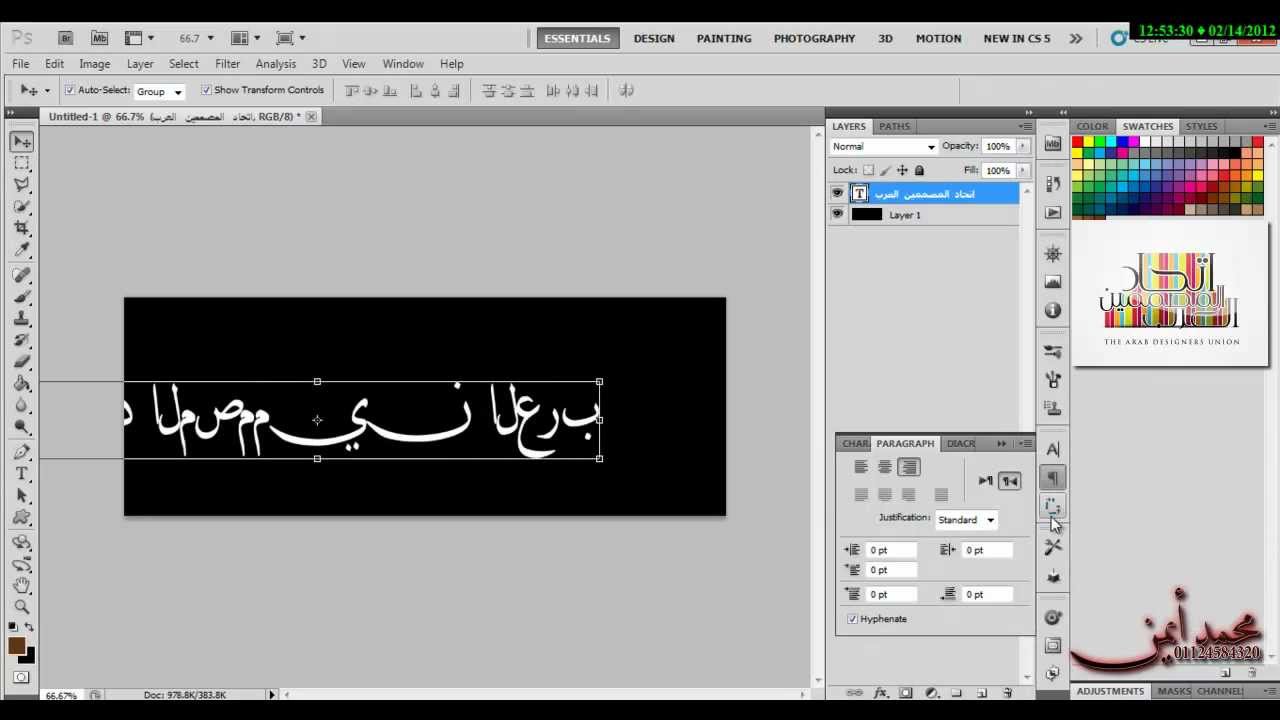Toggle Show Transform Controls checkbox
Image resolution: width=1280 pixels, height=720 pixels.
[206, 90]
